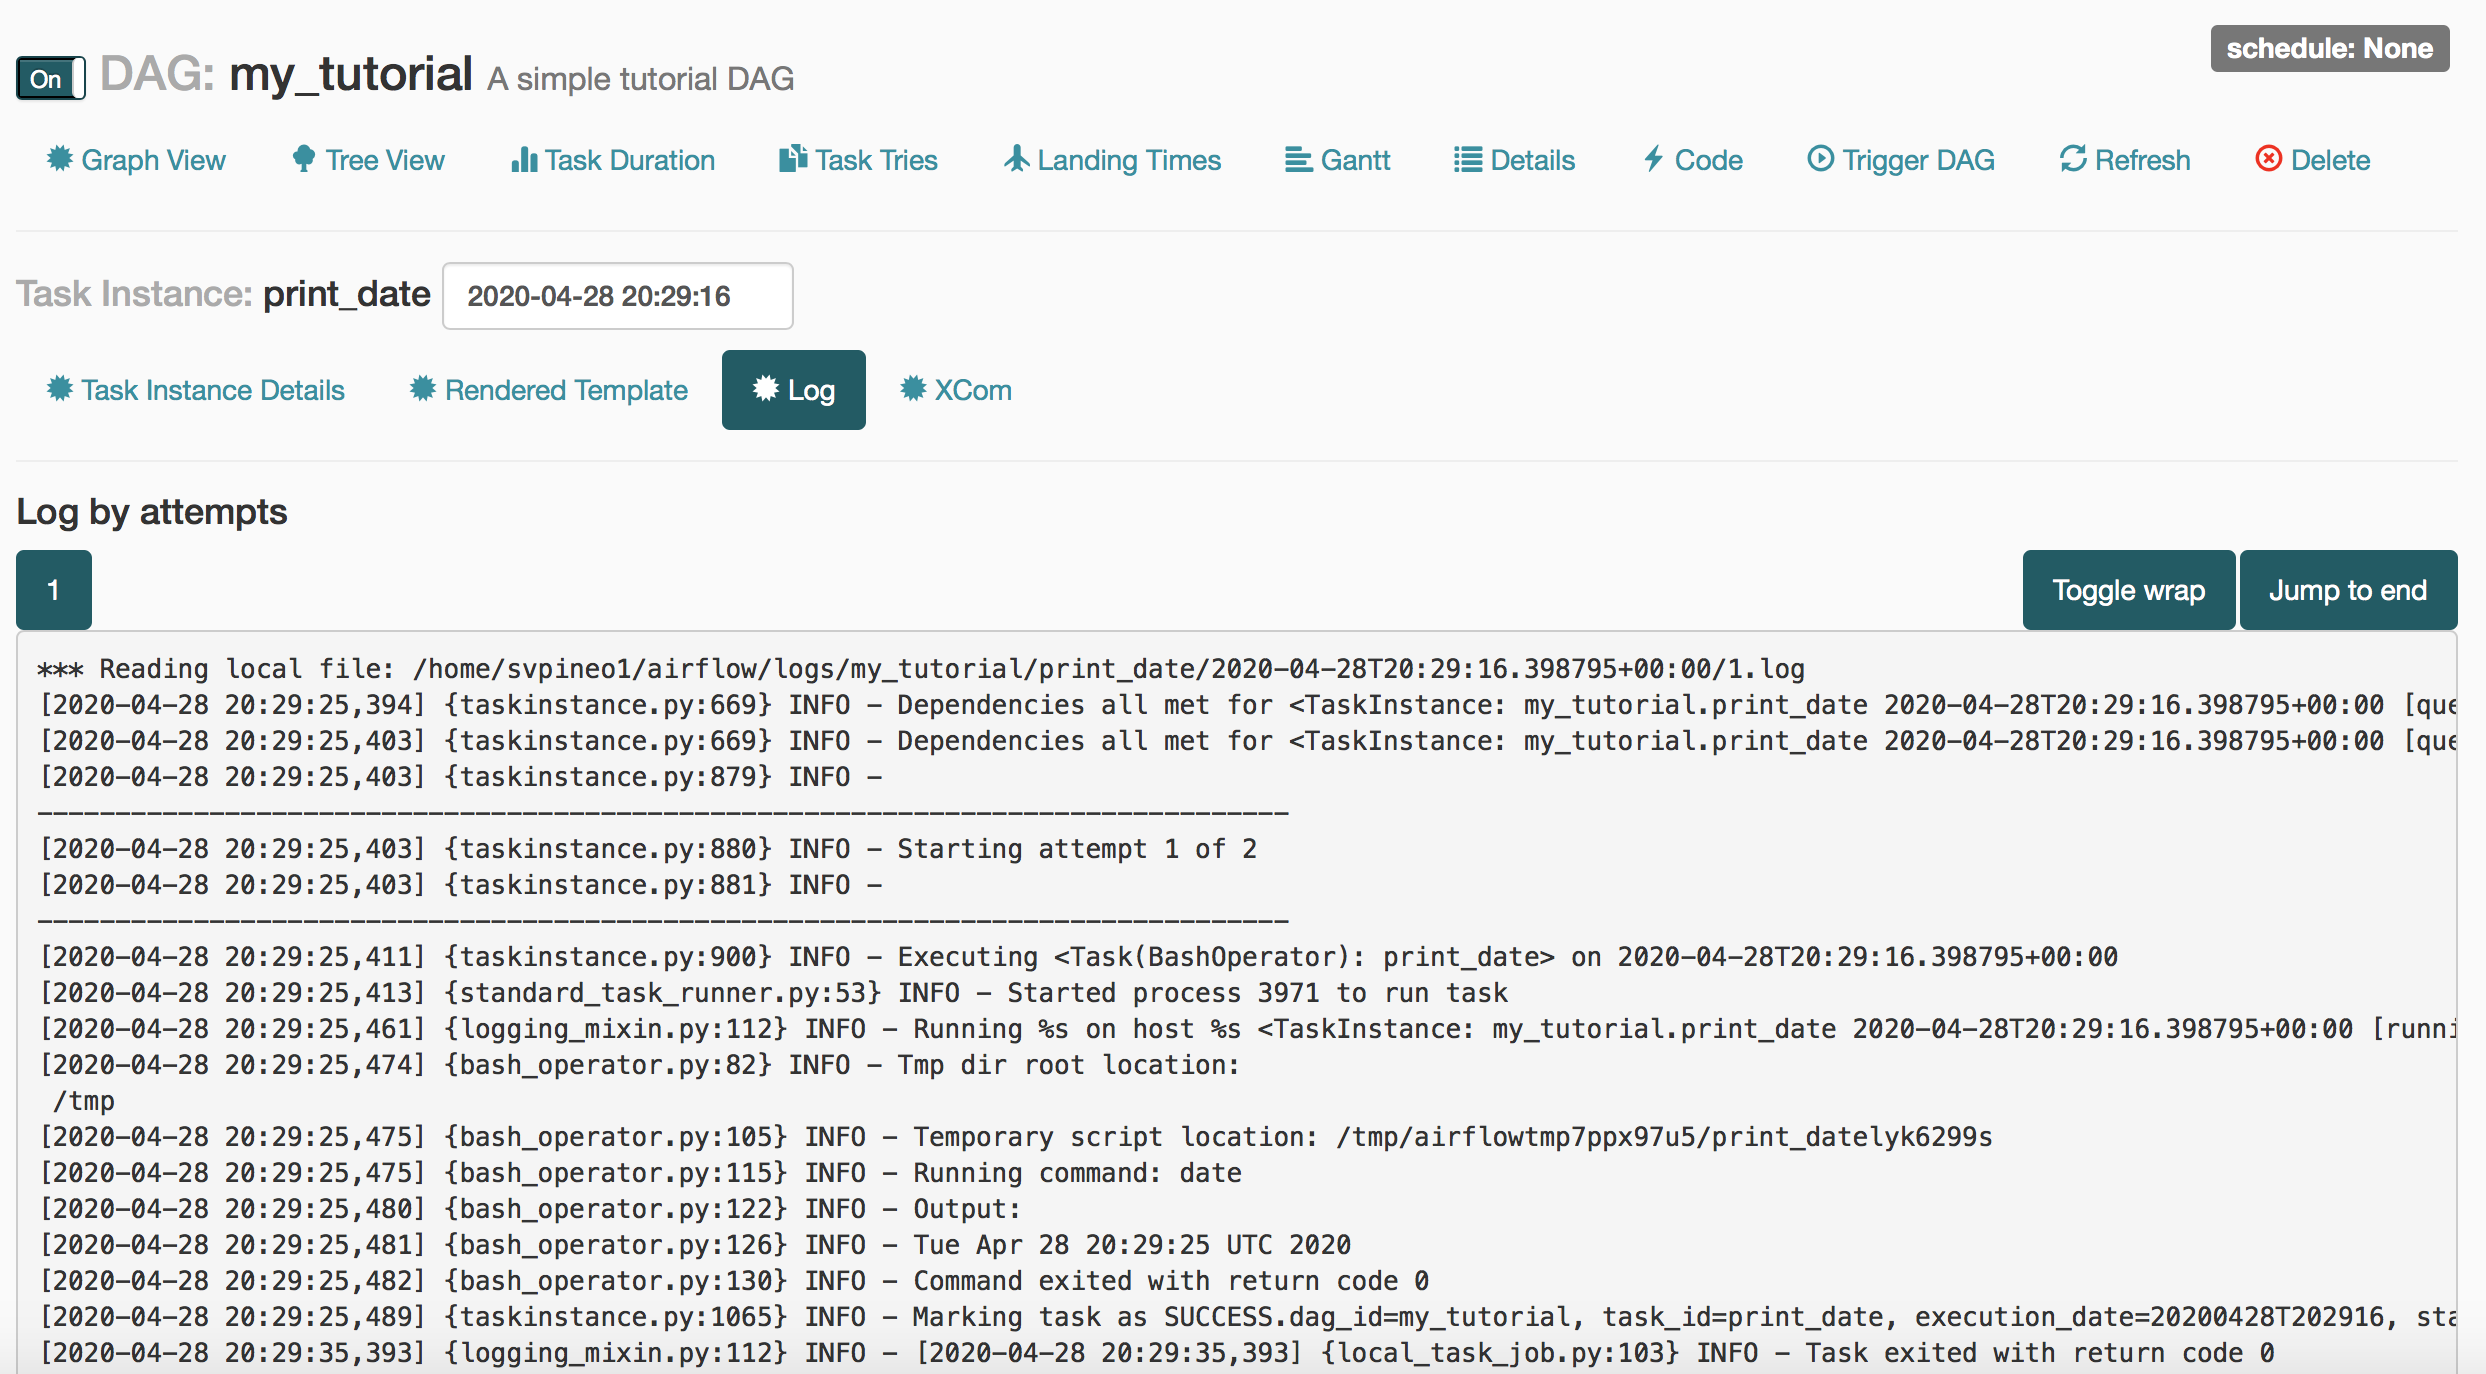This screenshot has width=2486, height=1374.
Task: Click the Refresh arrows icon
Action: (x=2073, y=159)
